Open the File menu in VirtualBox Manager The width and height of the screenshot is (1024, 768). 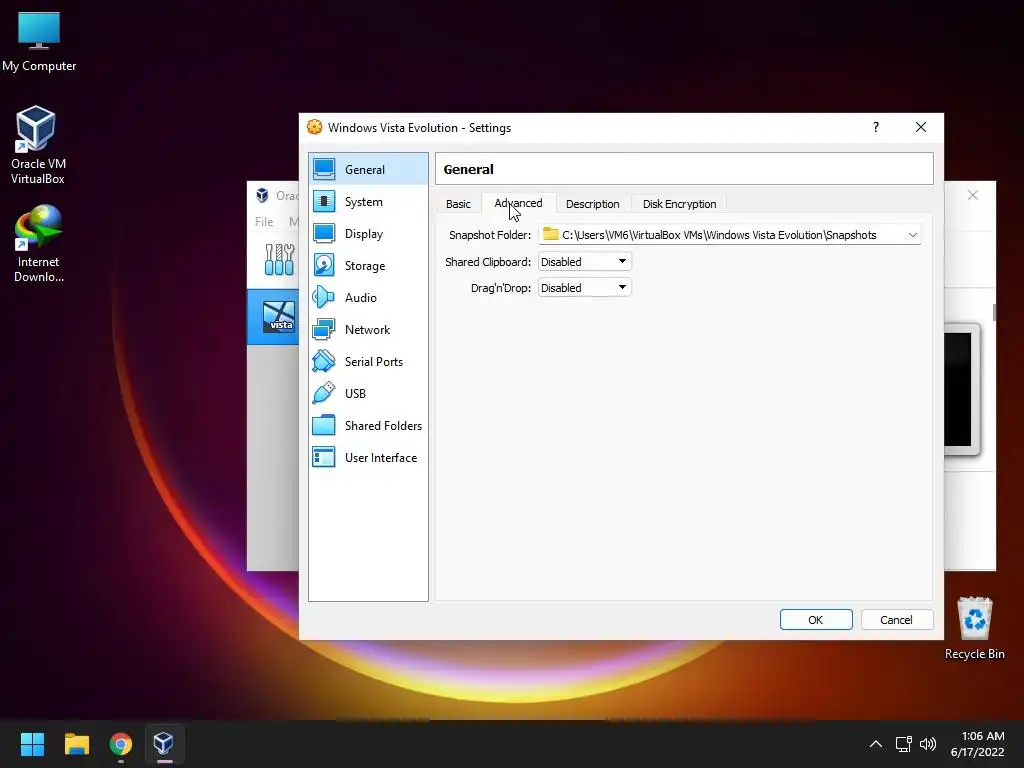(264, 221)
